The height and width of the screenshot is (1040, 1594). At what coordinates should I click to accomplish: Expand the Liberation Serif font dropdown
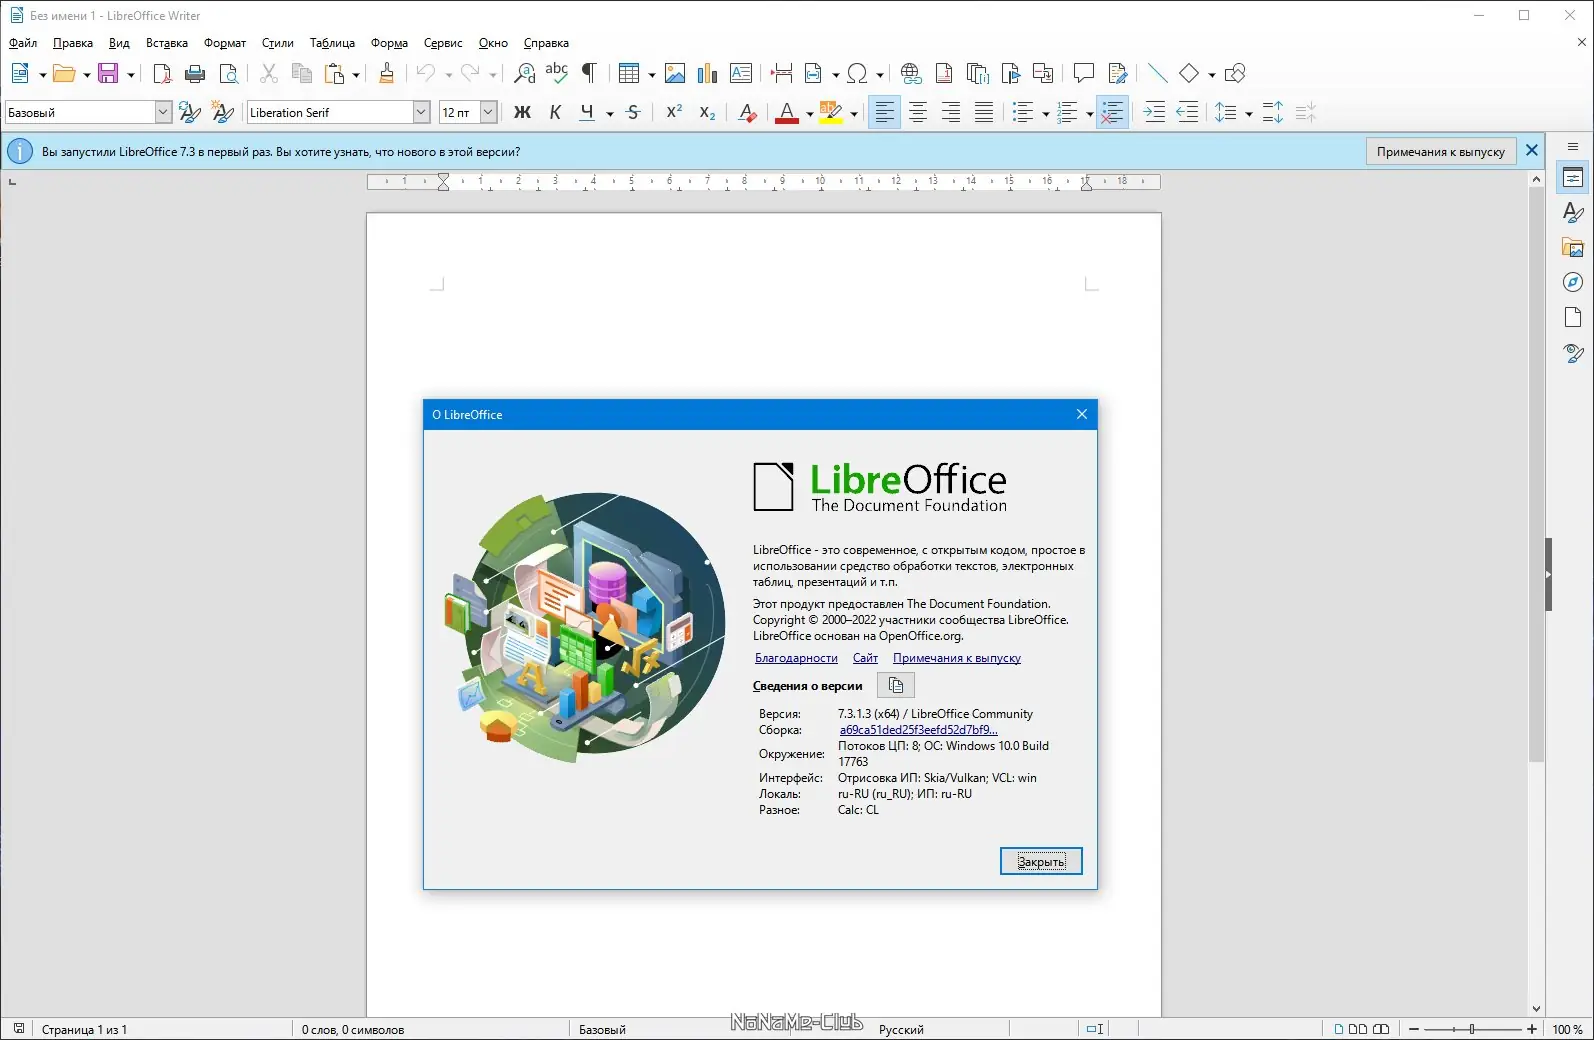point(421,112)
